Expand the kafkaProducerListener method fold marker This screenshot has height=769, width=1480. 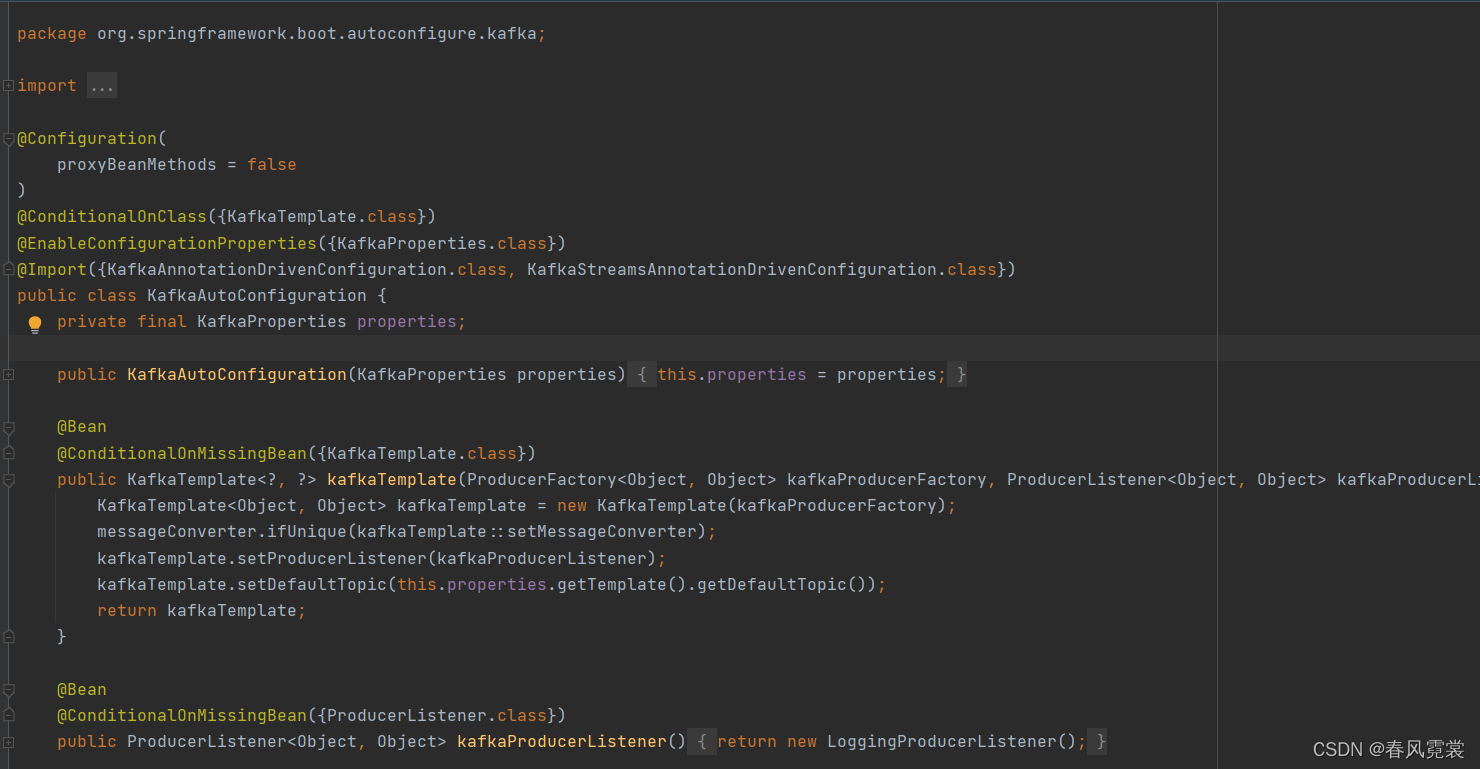point(8,742)
